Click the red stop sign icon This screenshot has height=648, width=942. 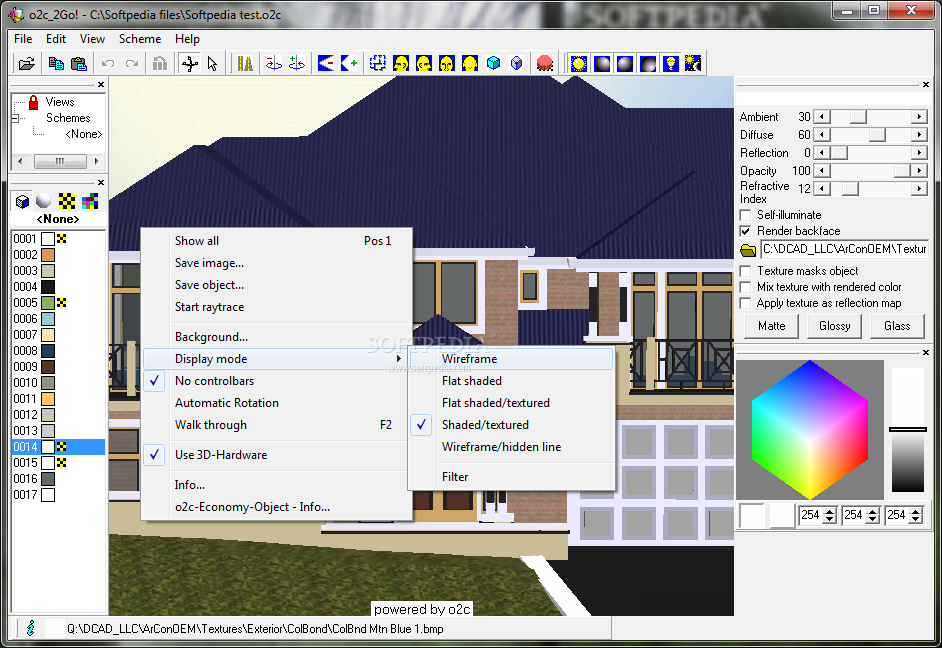pos(545,63)
